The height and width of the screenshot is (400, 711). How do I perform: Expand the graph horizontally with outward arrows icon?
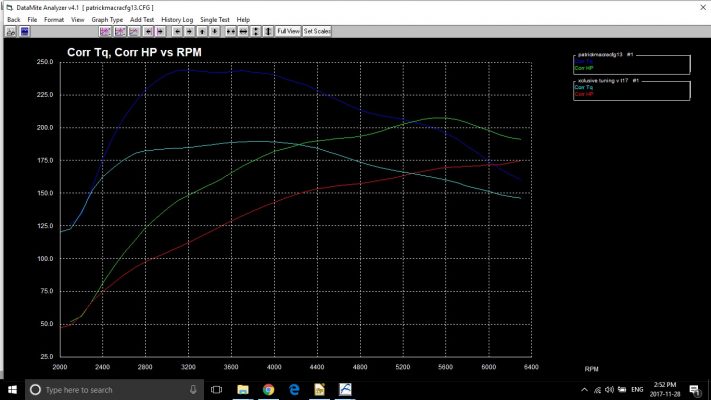pyautogui.click(x=243, y=31)
